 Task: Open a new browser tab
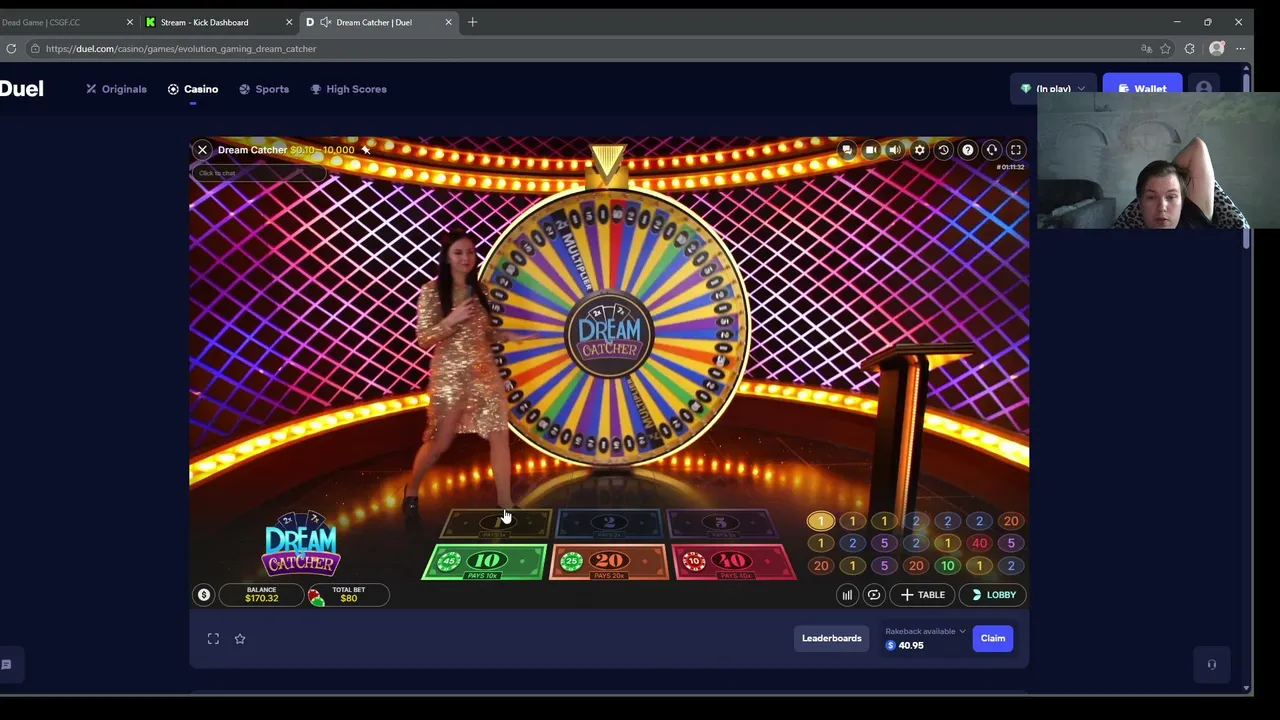(x=473, y=22)
